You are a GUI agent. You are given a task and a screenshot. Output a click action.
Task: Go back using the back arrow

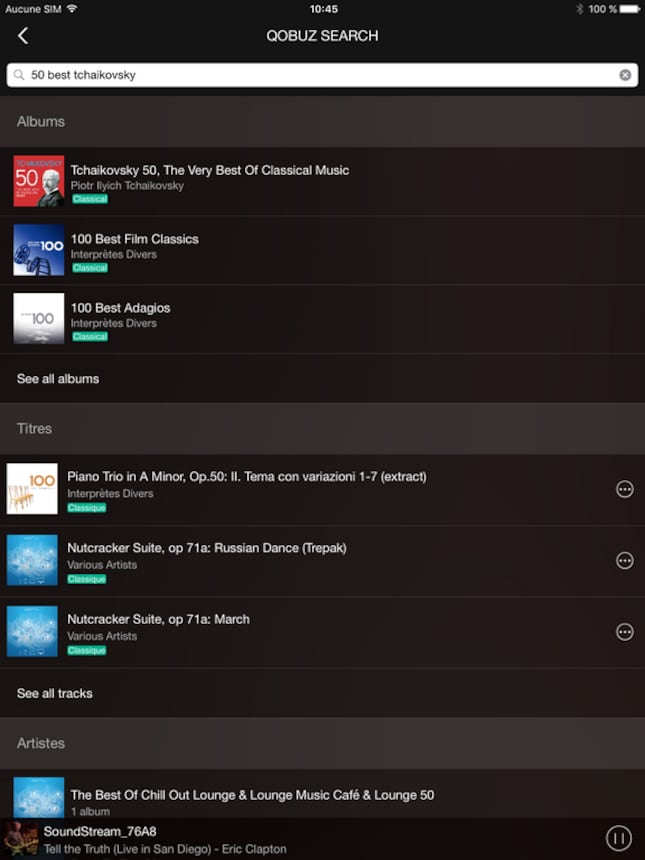23,36
